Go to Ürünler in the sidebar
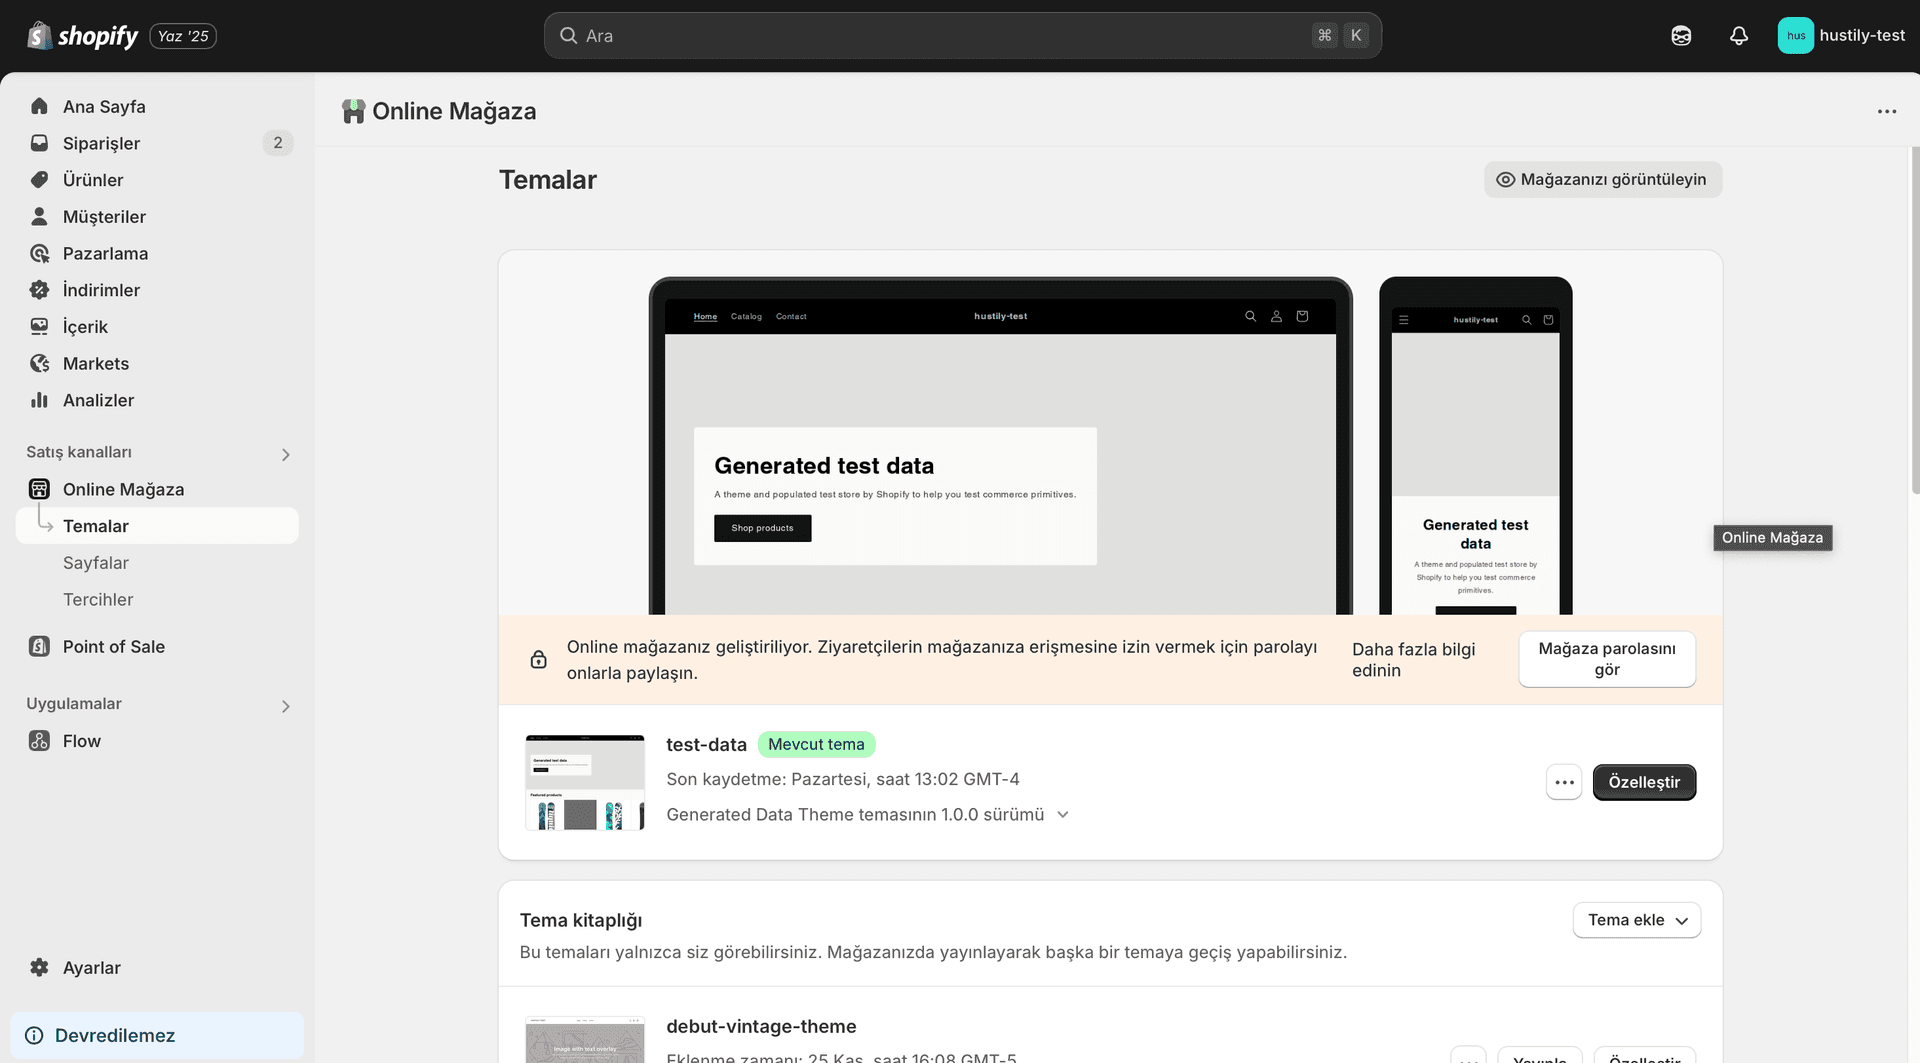Image resolution: width=1920 pixels, height=1063 pixels. pos(157,180)
